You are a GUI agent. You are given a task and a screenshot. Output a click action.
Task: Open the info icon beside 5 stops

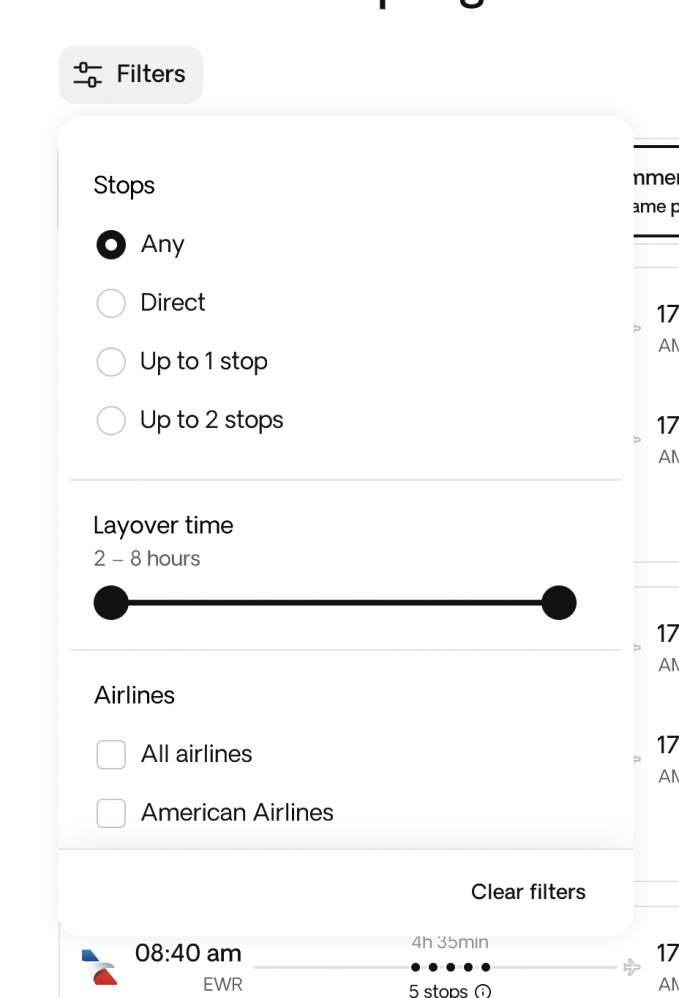click(x=483, y=991)
